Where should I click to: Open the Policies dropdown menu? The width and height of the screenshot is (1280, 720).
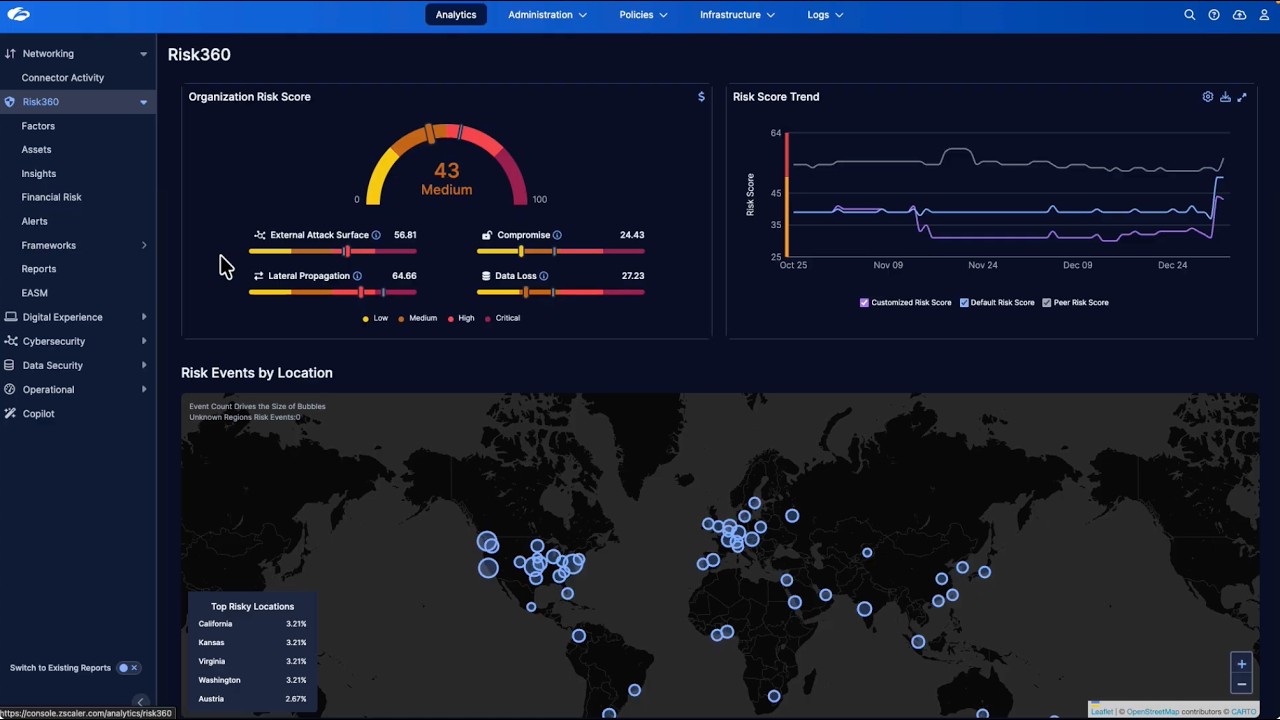[643, 15]
